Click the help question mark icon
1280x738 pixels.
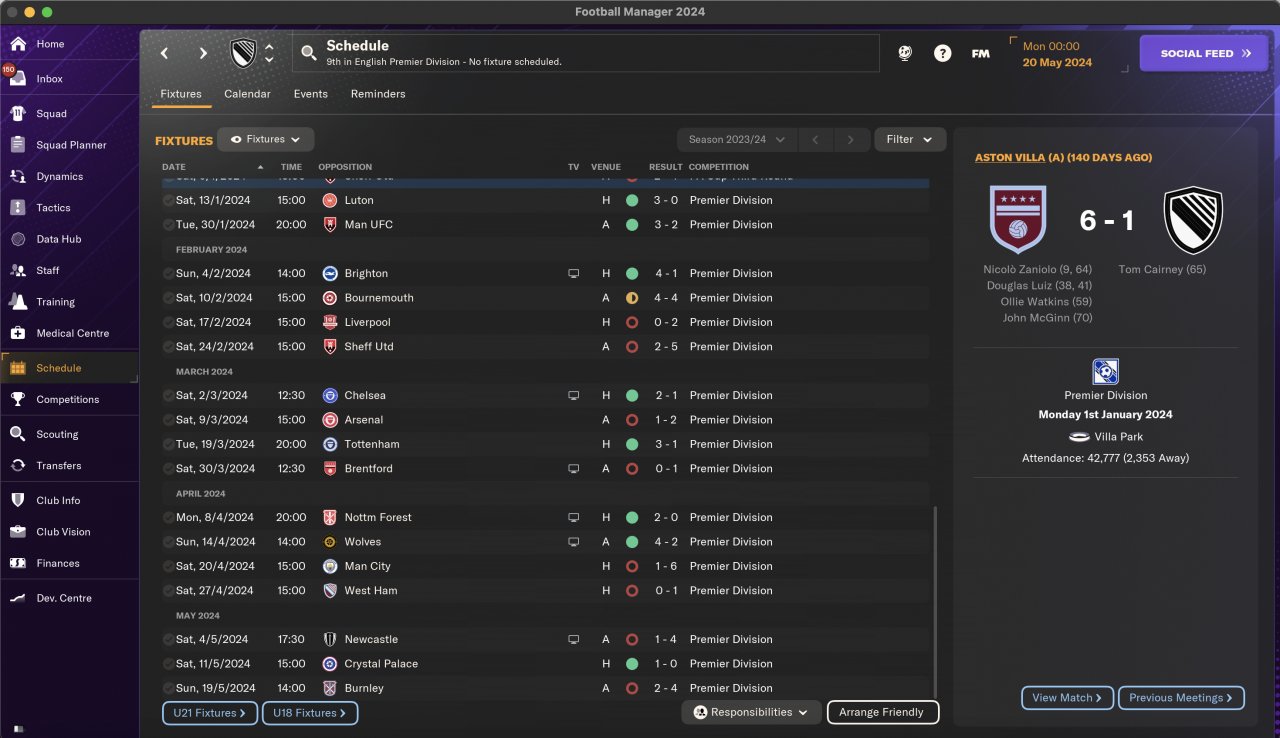tap(943, 53)
